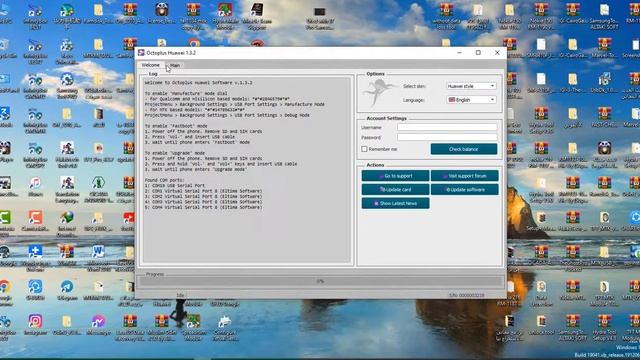
Task: Select the UsbDk installer desktop icon
Action: point(604,79)
